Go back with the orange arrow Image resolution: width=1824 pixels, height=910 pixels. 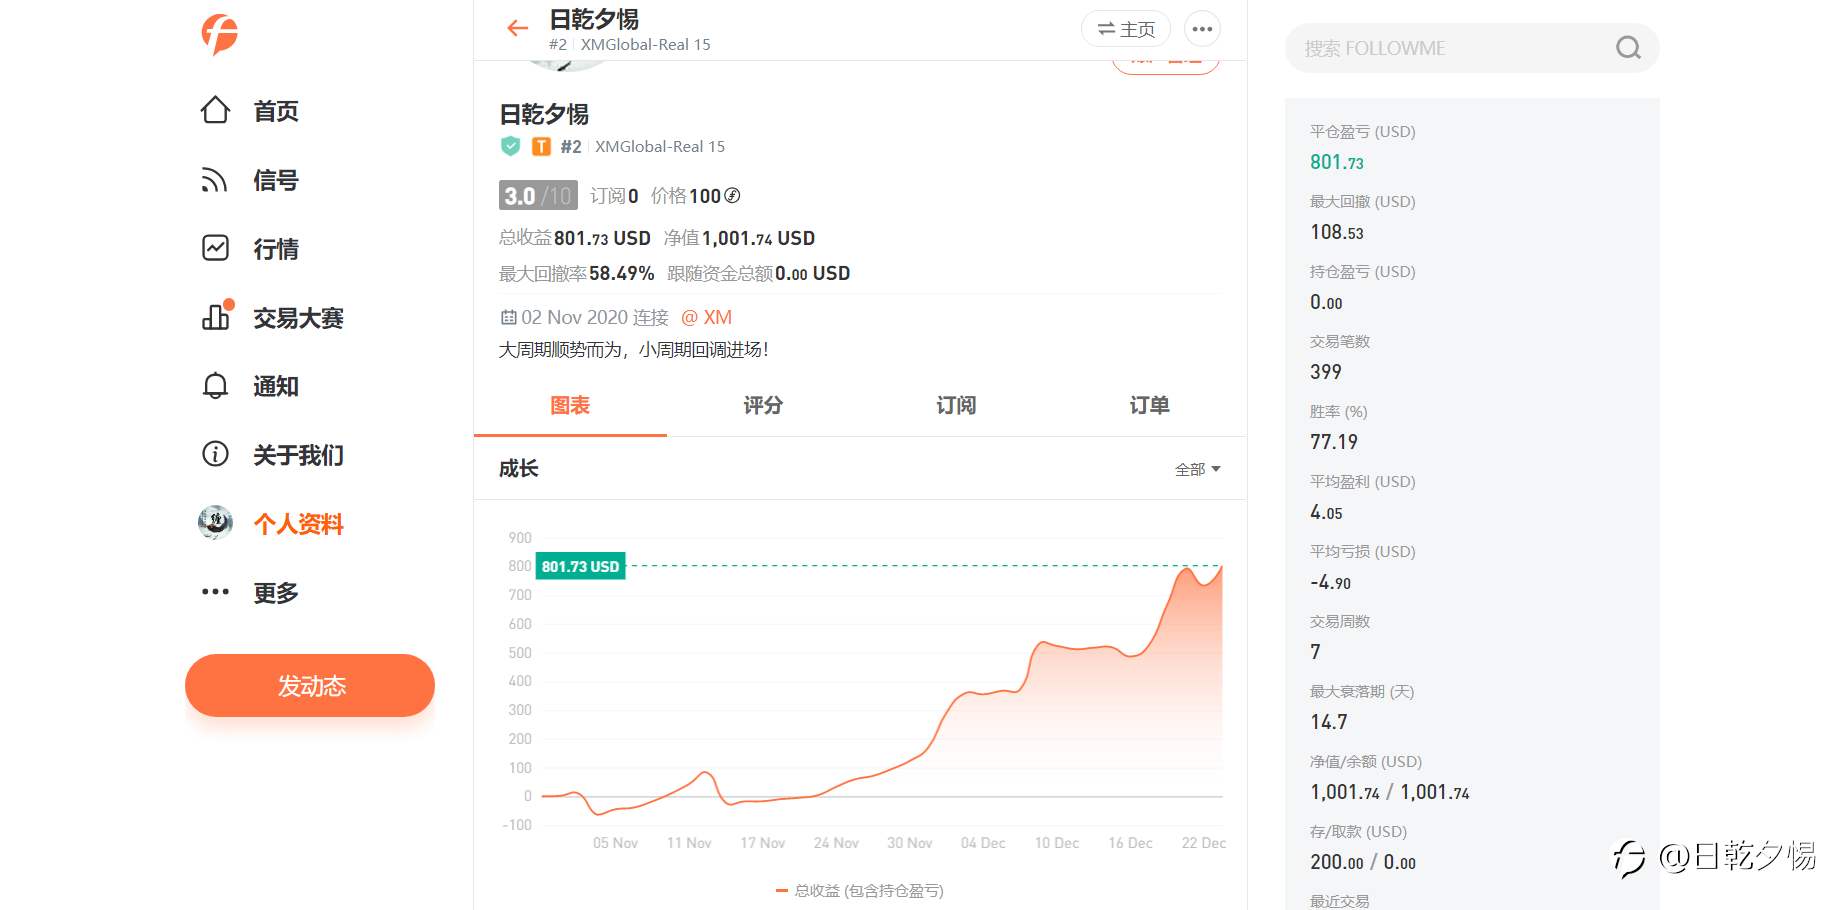(x=517, y=29)
